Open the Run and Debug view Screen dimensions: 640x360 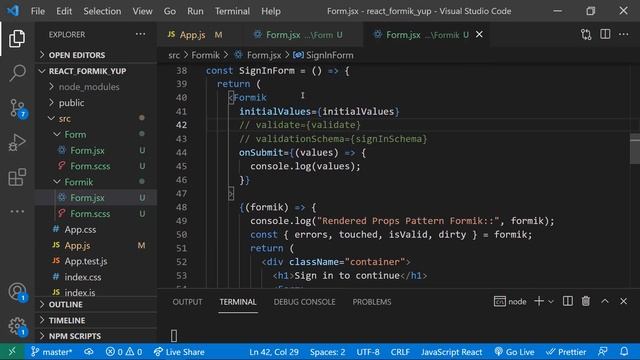[x=17, y=142]
